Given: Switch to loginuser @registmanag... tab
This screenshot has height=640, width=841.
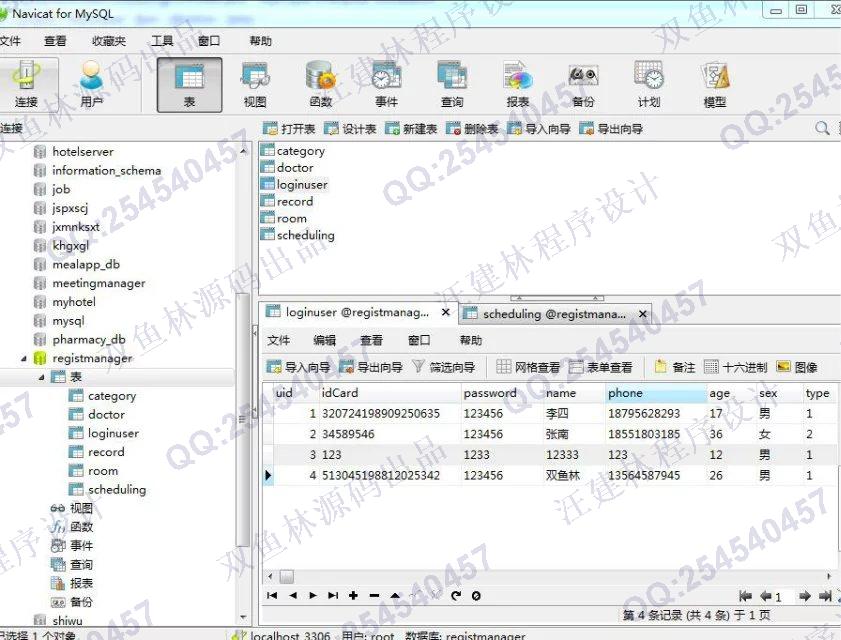Looking at the screenshot, I should (357, 312).
